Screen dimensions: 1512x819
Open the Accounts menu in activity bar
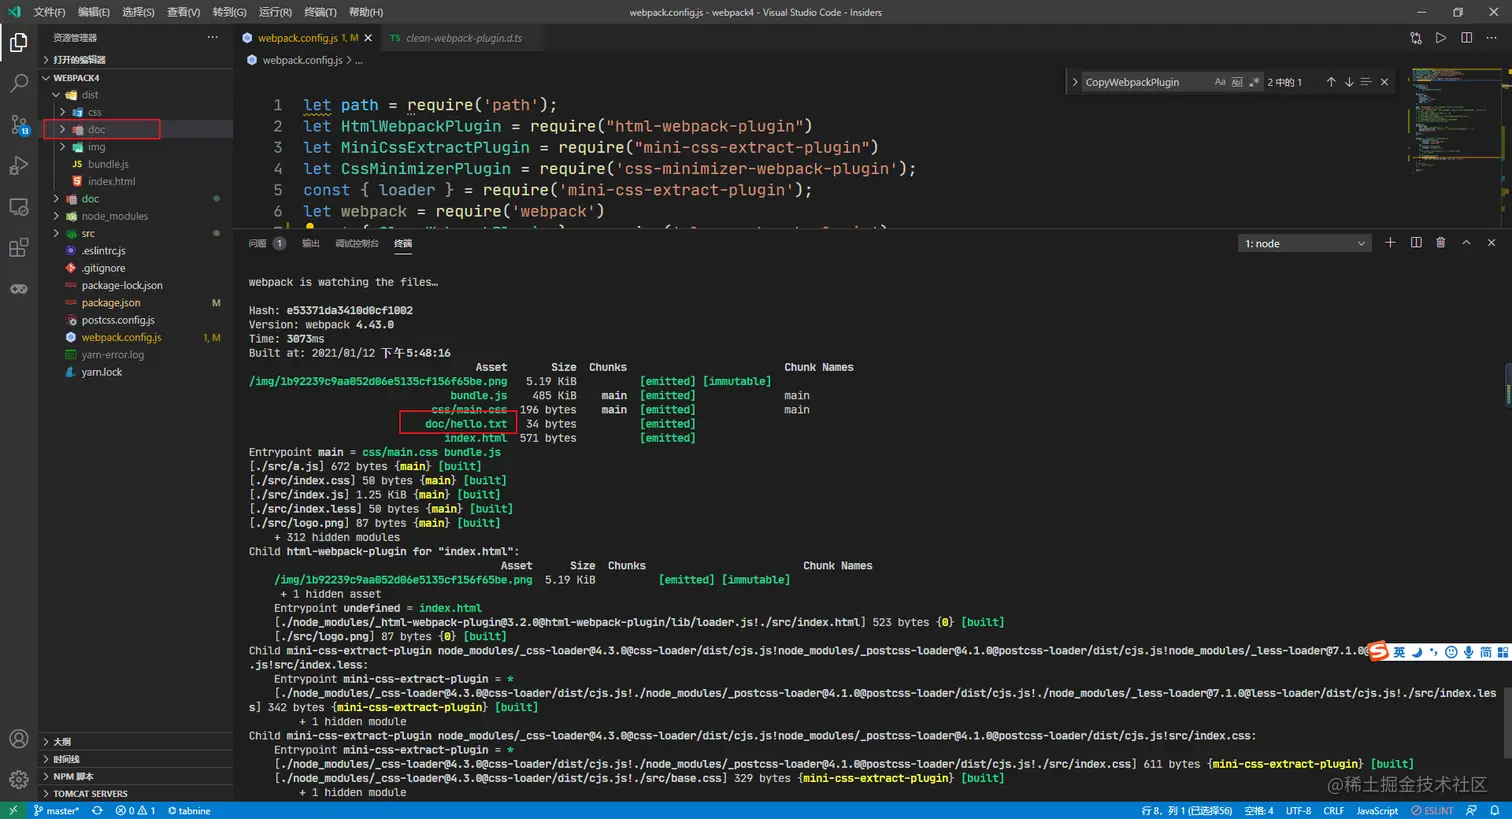[x=18, y=739]
